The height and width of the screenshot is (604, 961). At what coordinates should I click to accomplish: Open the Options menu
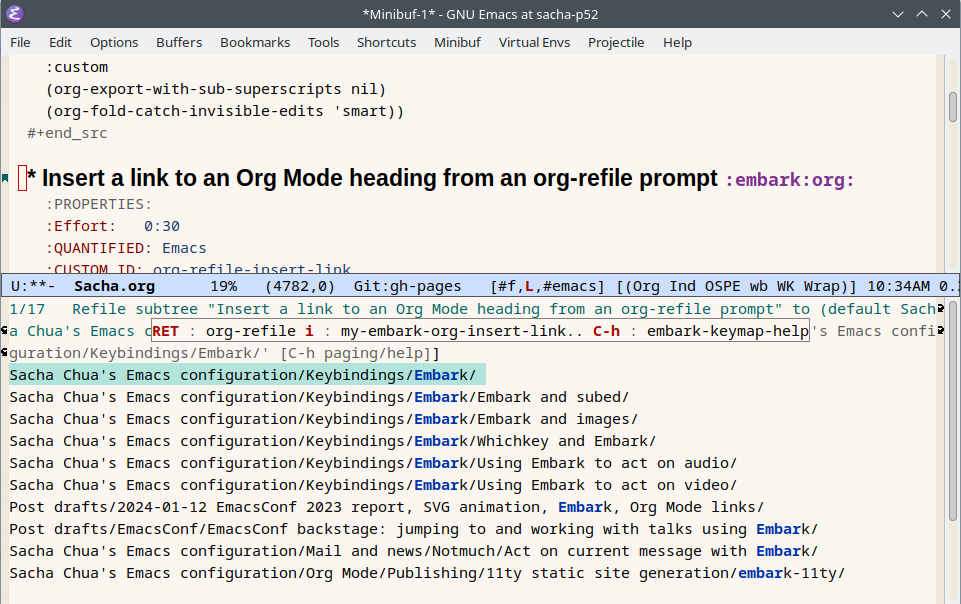(x=114, y=42)
